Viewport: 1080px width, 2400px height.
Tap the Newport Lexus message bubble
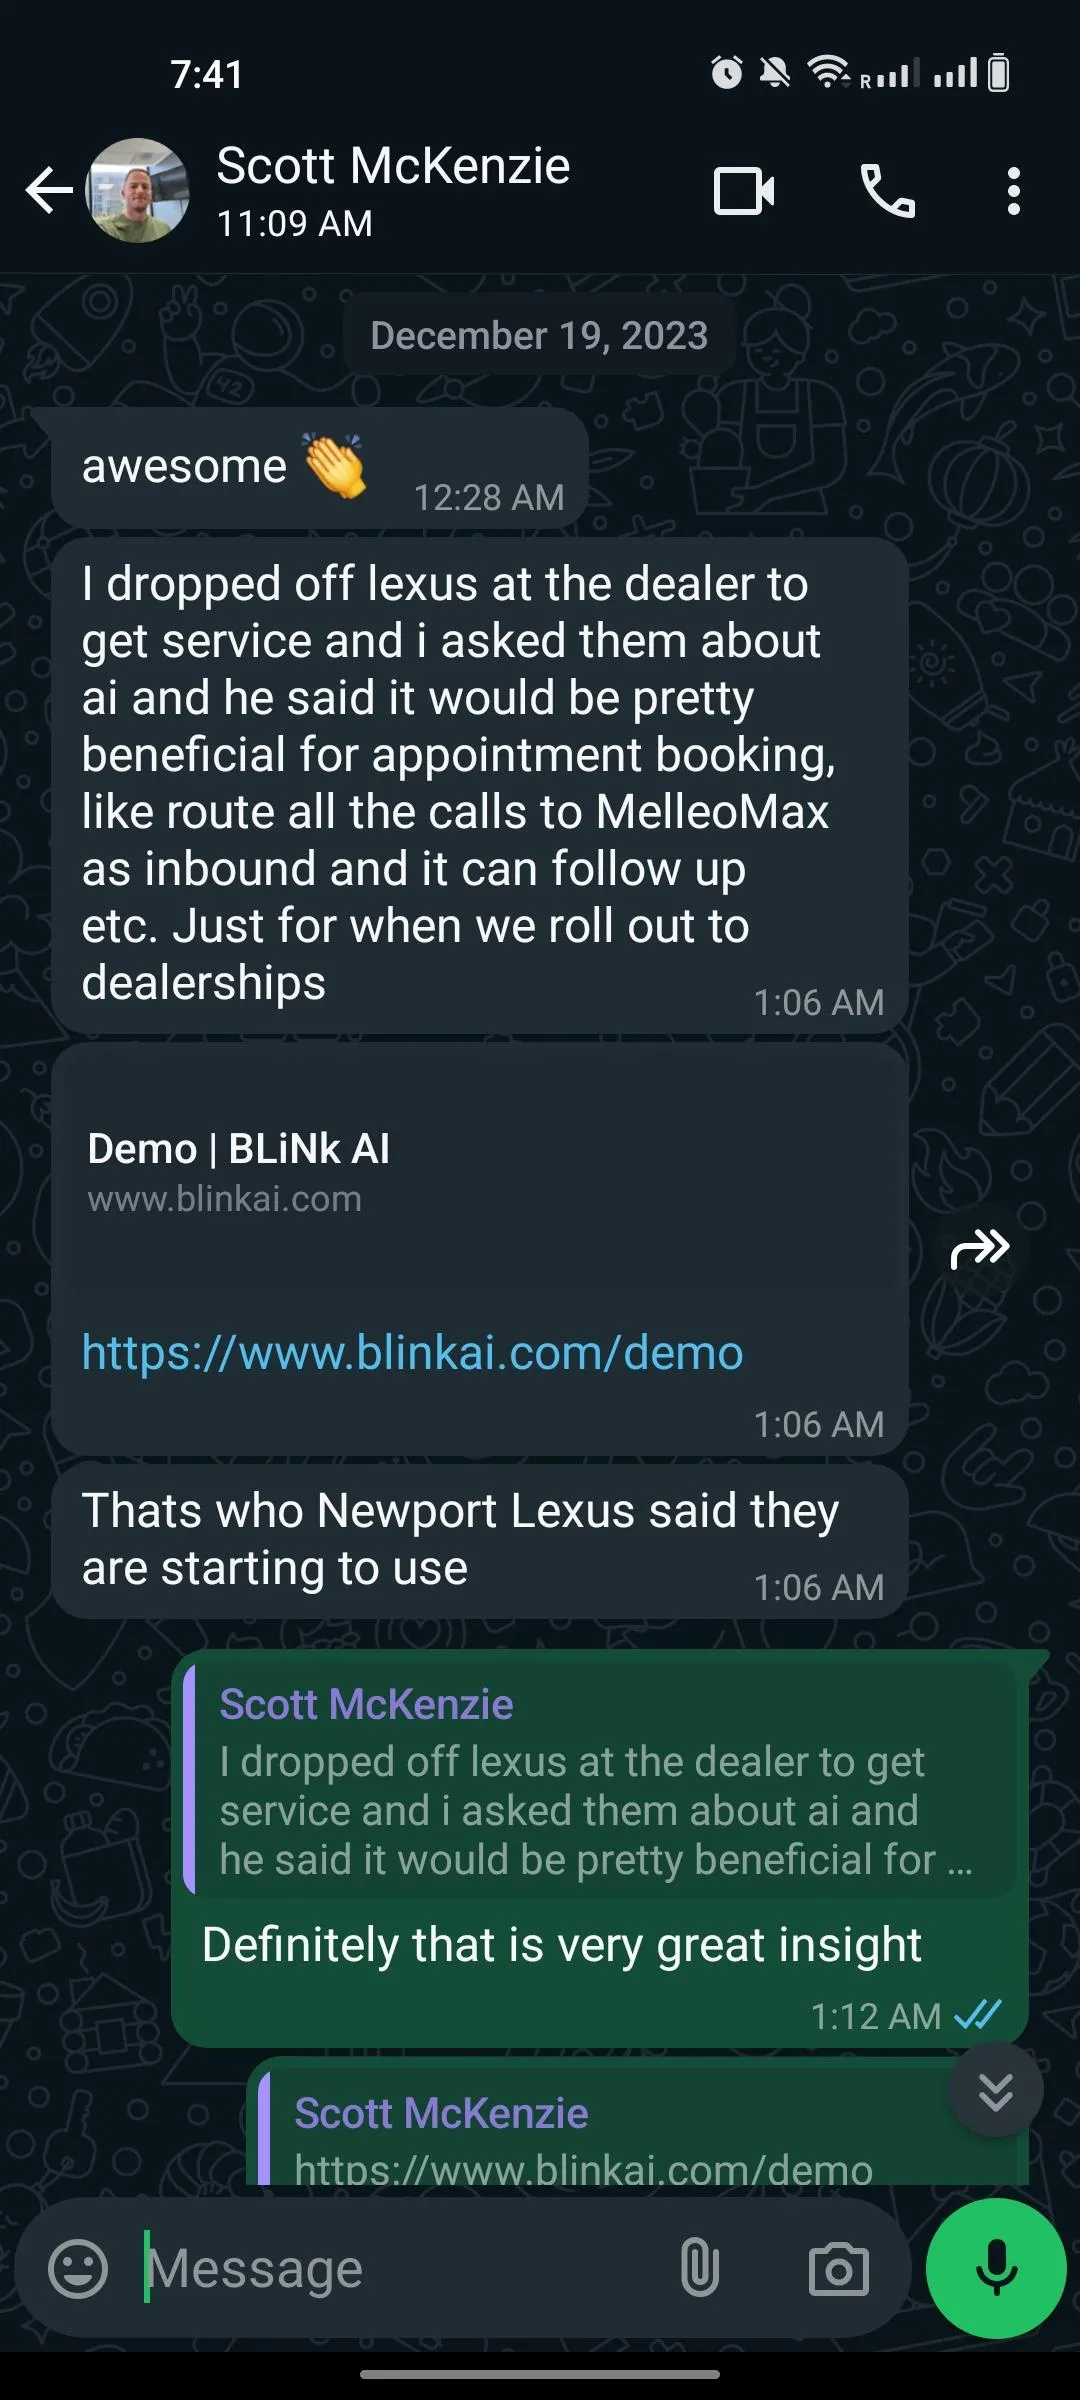(x=480, y=1541)
